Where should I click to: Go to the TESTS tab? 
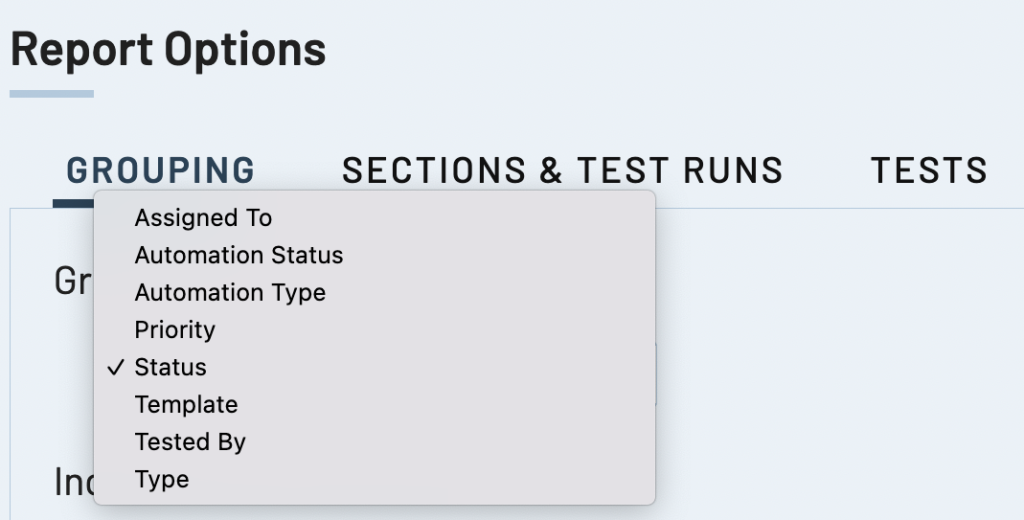pyautogui.click(x=929, y=171)
